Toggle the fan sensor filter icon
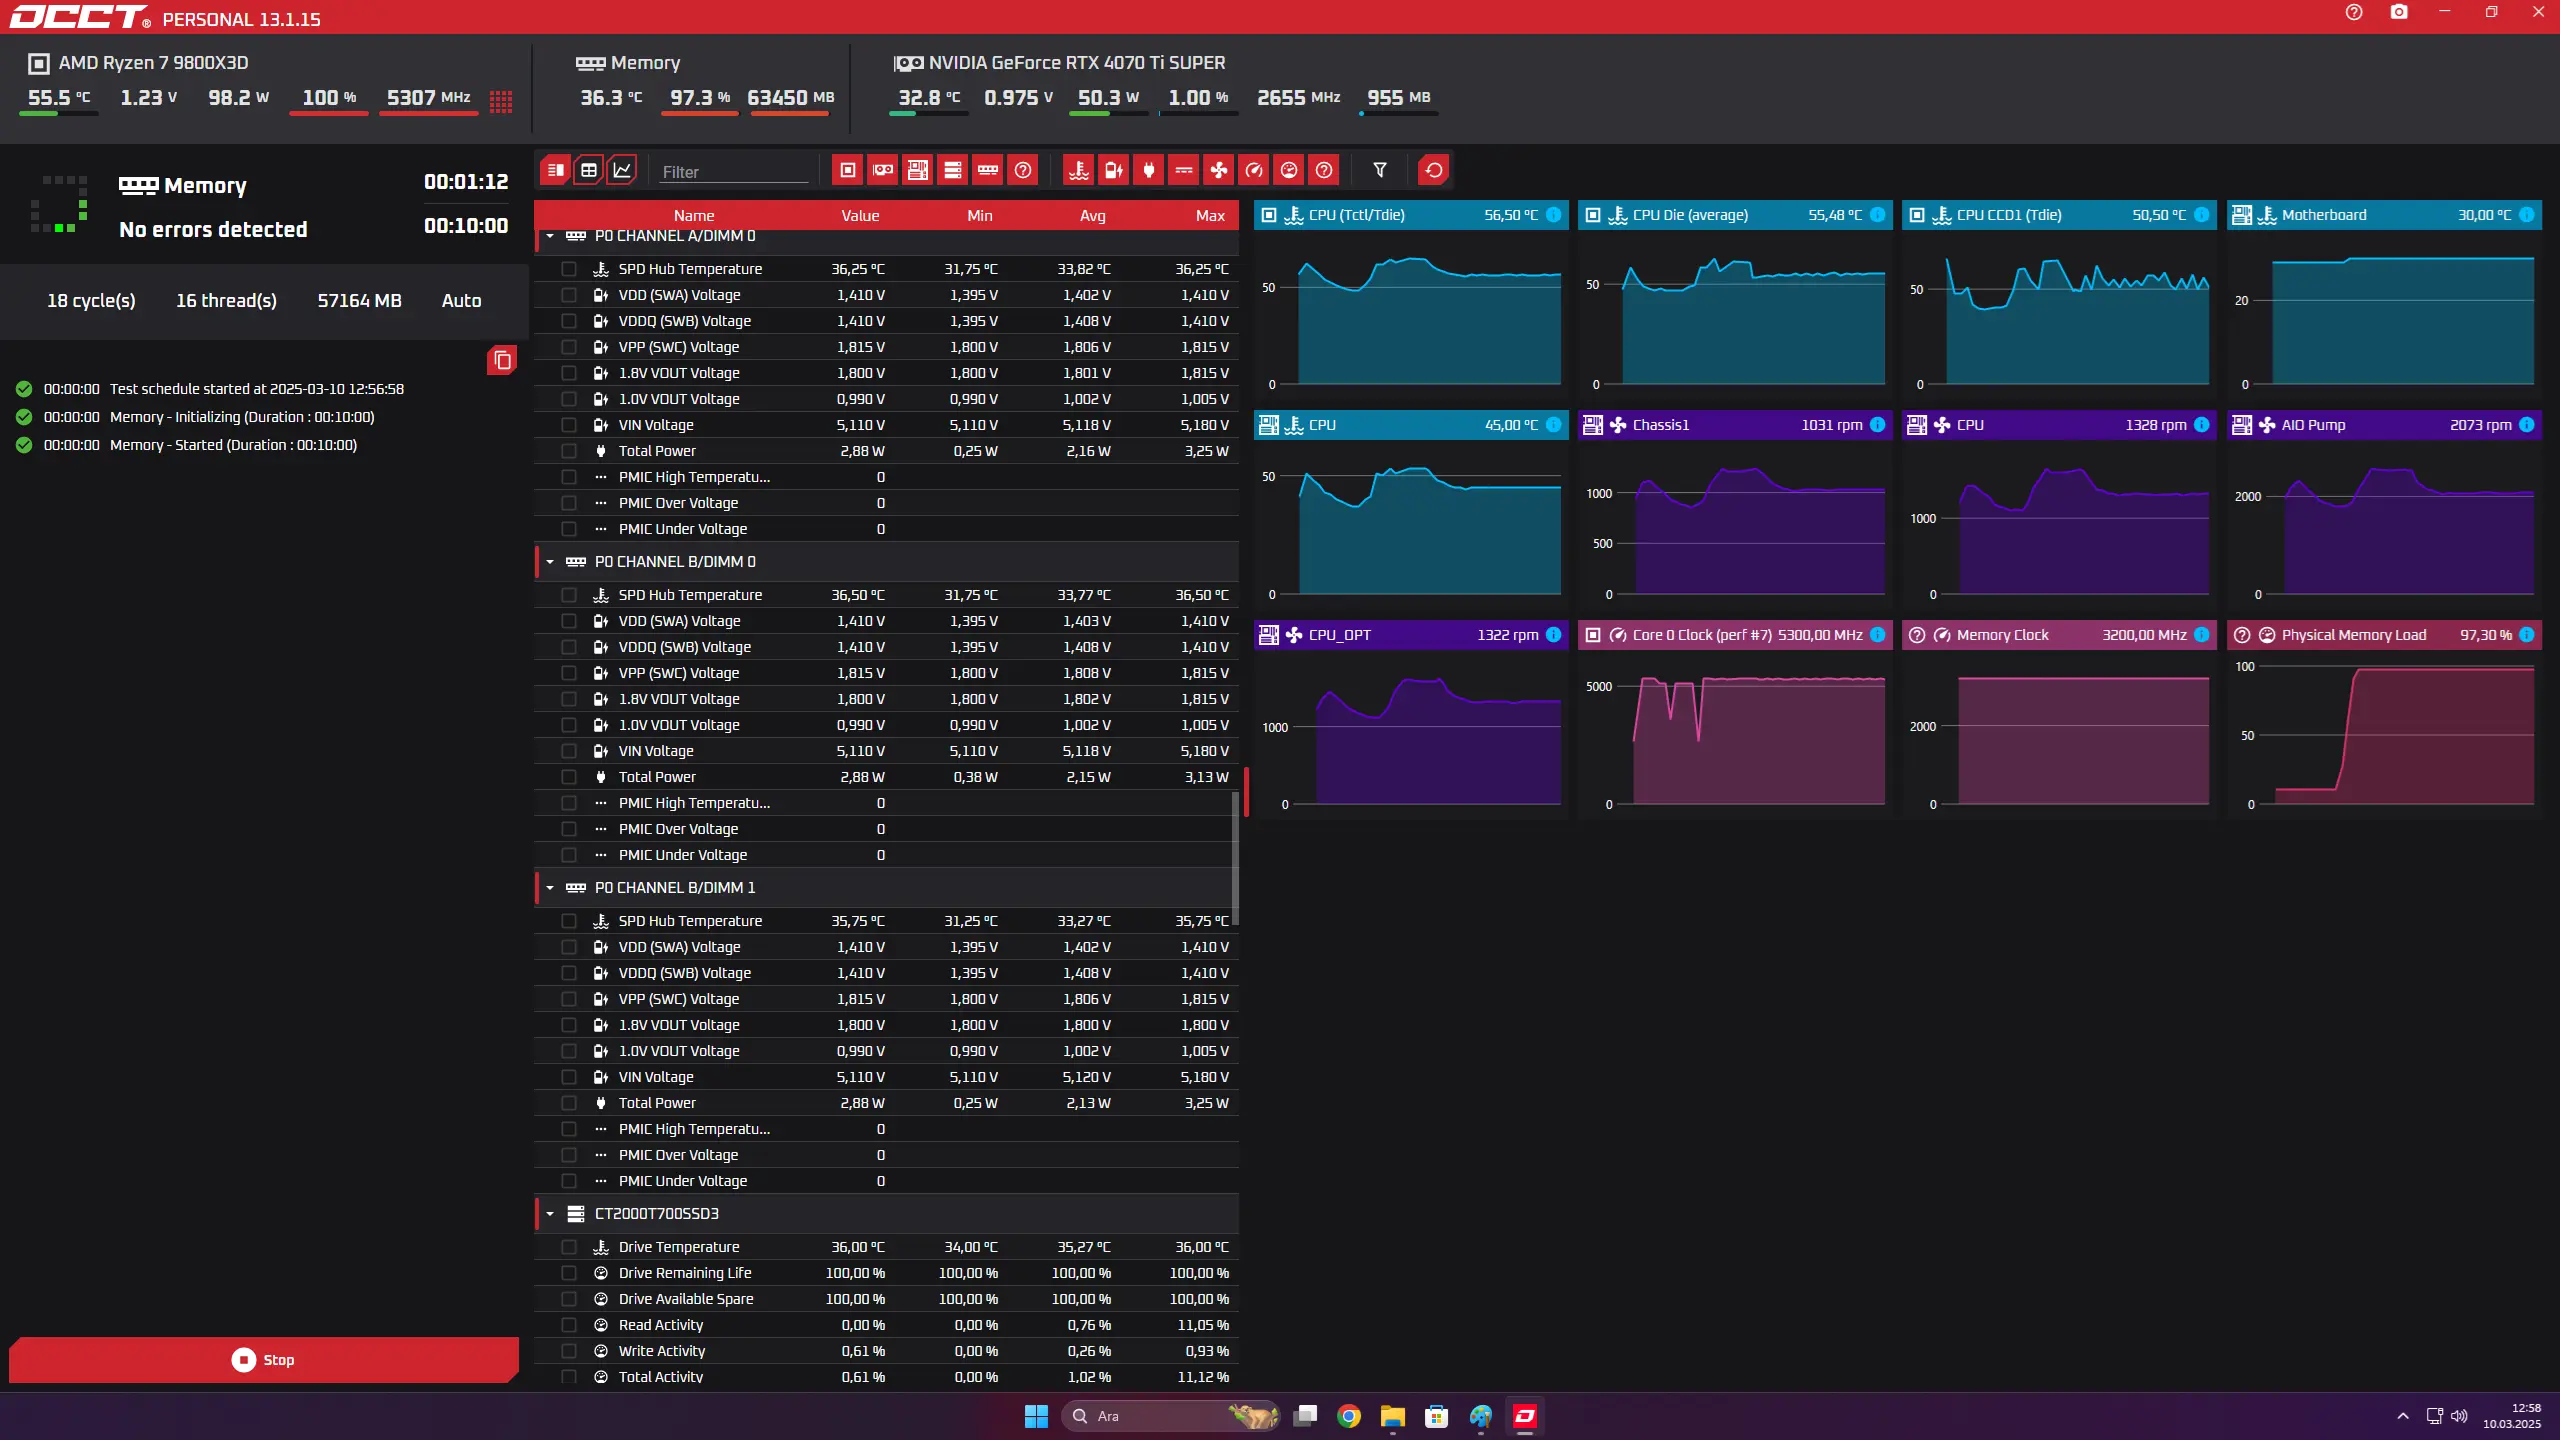2560x1440 pixels. coord(1219,170)
